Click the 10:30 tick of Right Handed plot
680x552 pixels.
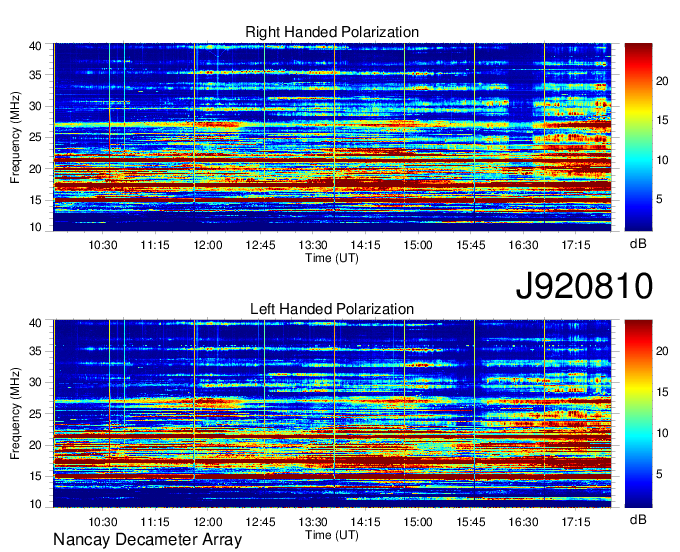tap(103, 245)
